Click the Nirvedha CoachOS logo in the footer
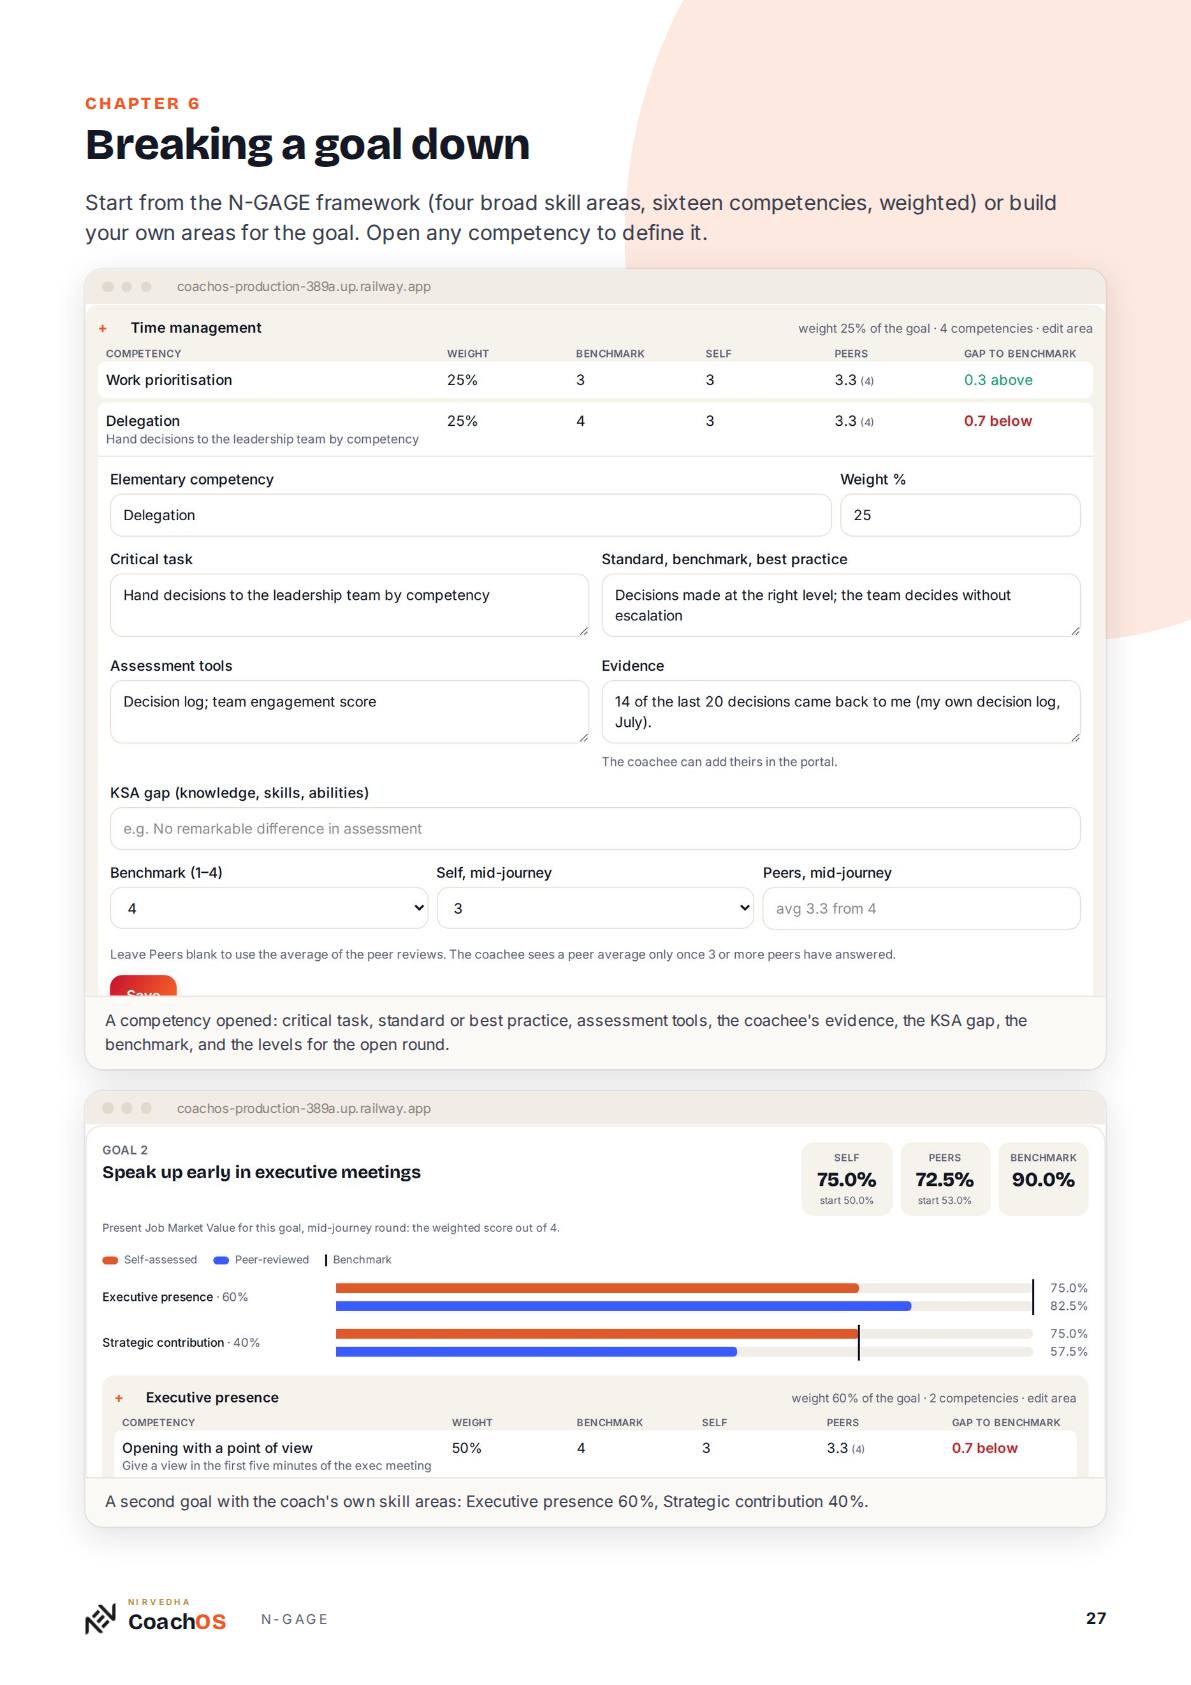 (x=156, y=1617)
